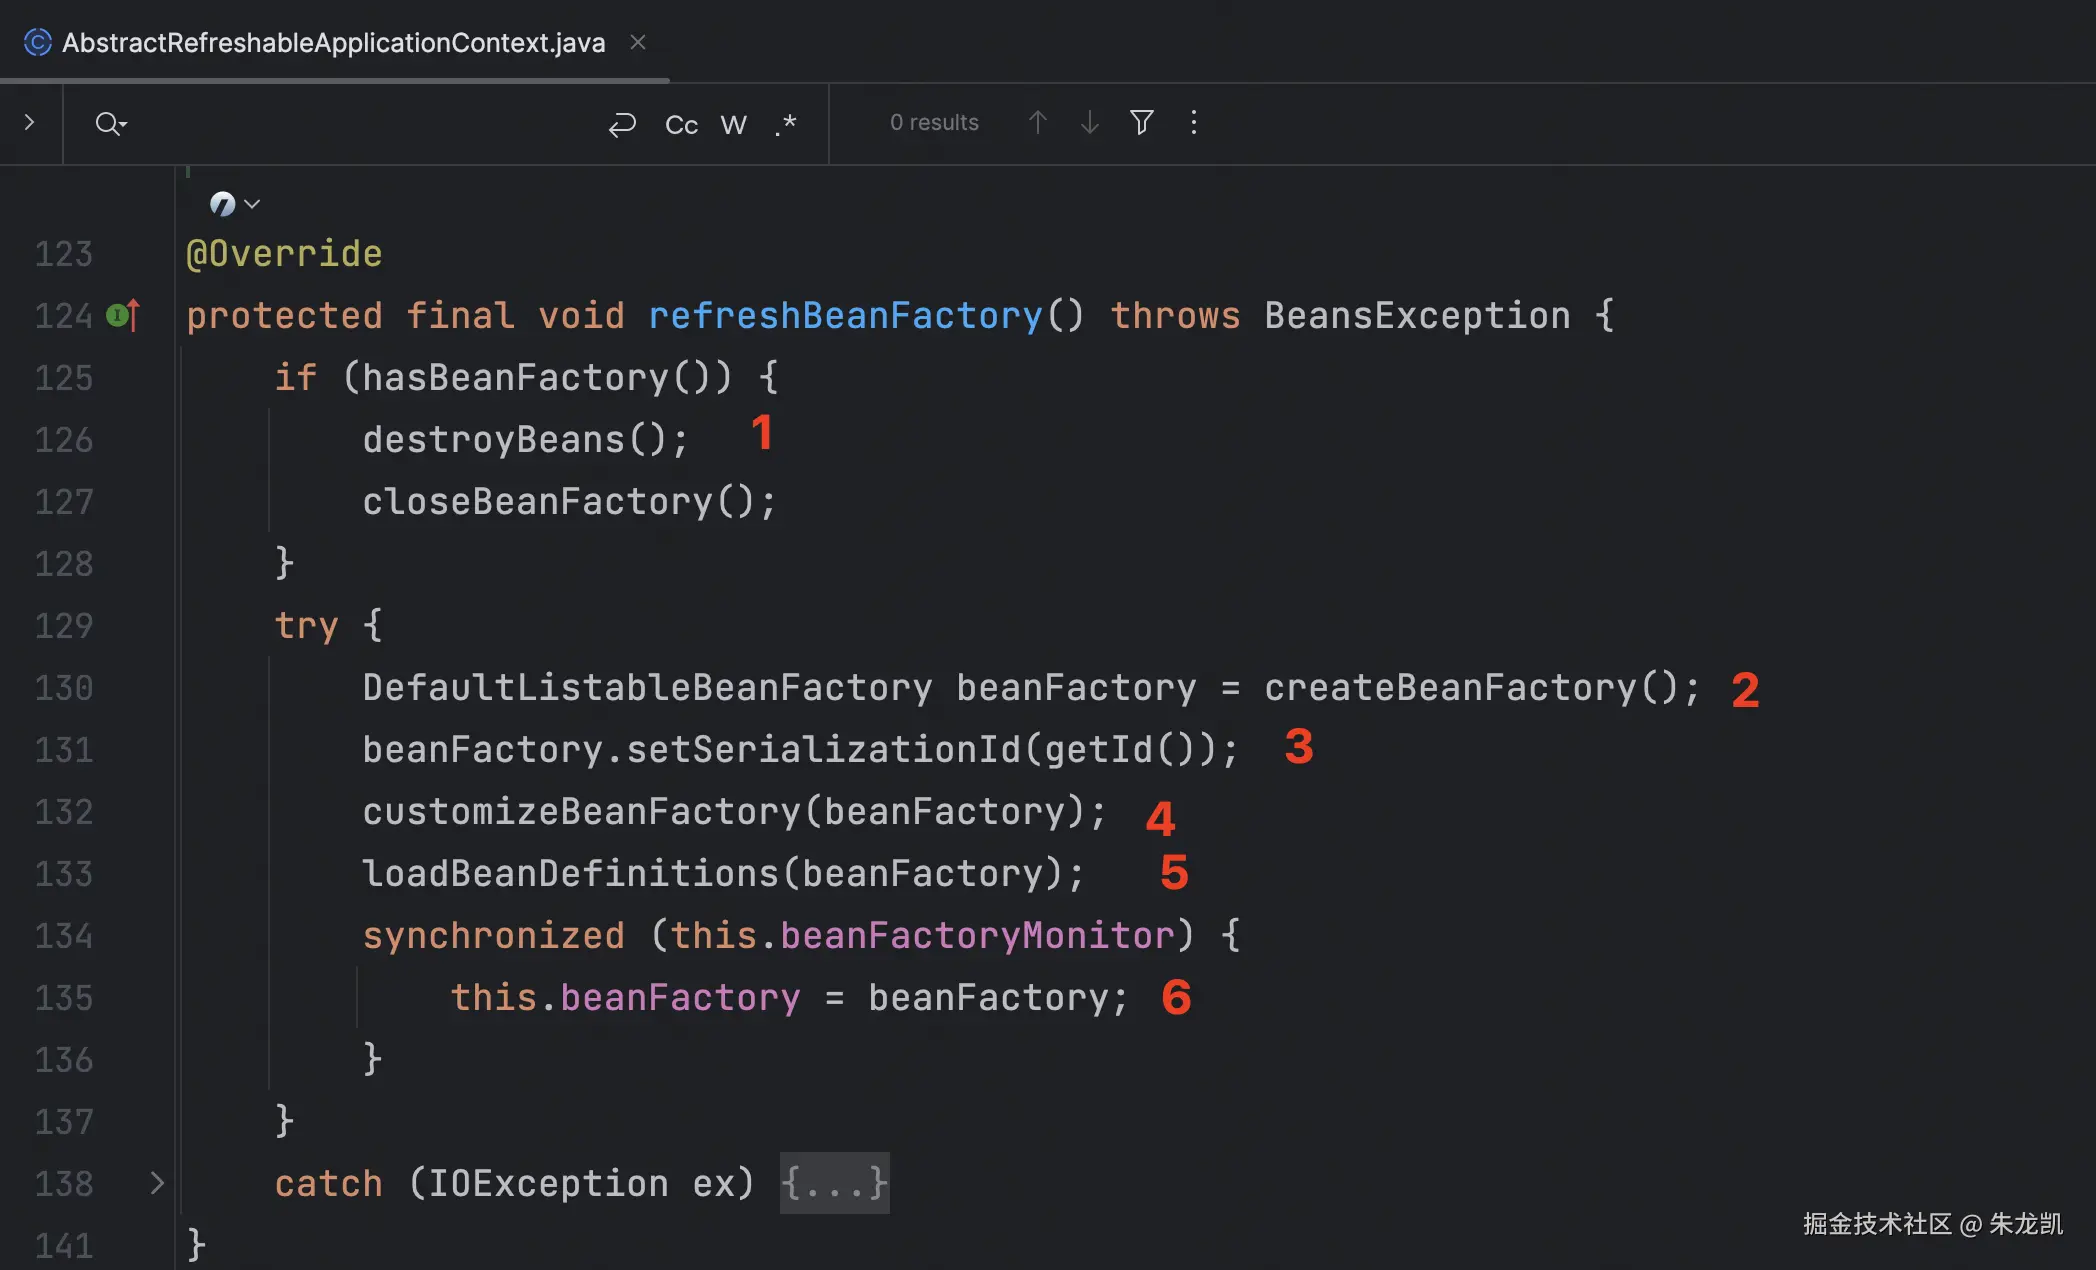Open the search filter funnel icon
The height and width of the screenshot is (1270, 2096).
point(1141,122)
